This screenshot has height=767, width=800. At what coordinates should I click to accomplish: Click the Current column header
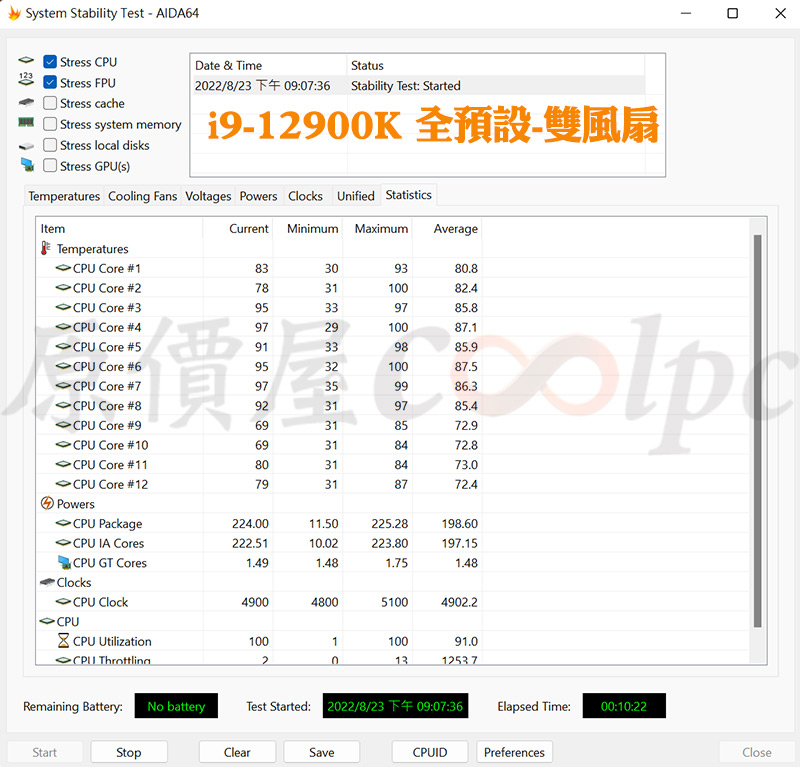[x=238, y=229]
